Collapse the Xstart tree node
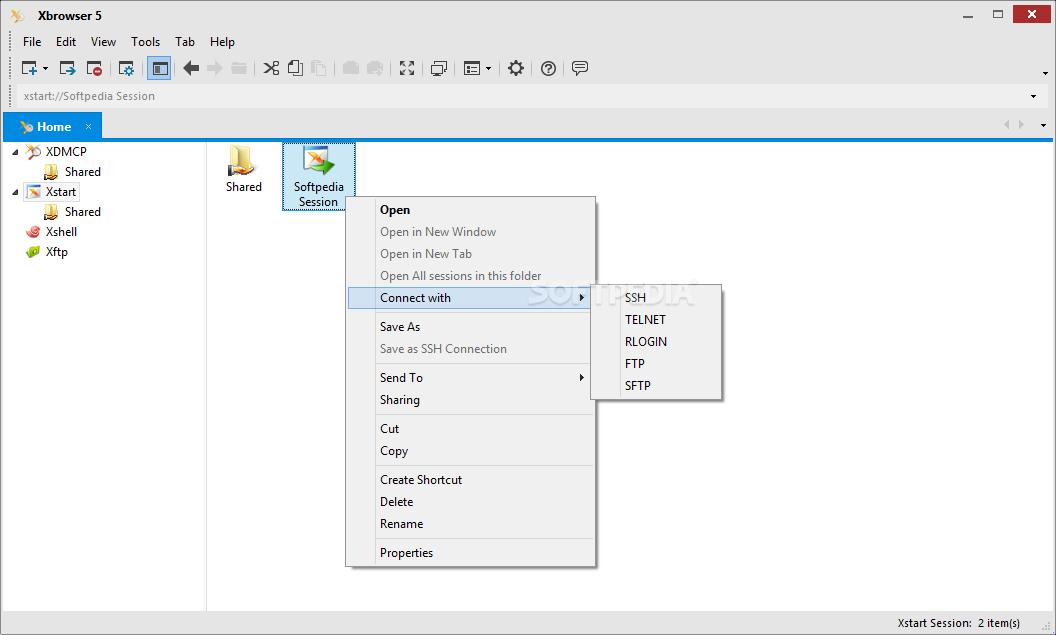 15,193
